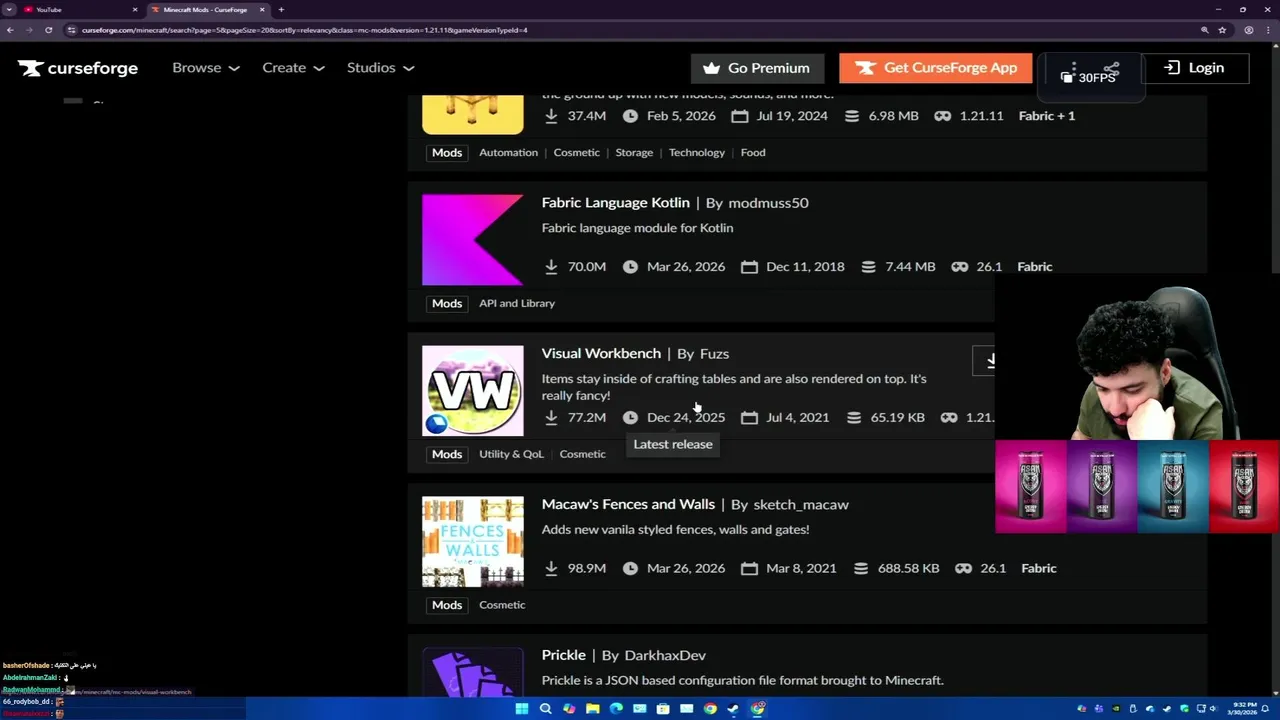
Task: Click the Storage category tag
Action: pos(634,152)
